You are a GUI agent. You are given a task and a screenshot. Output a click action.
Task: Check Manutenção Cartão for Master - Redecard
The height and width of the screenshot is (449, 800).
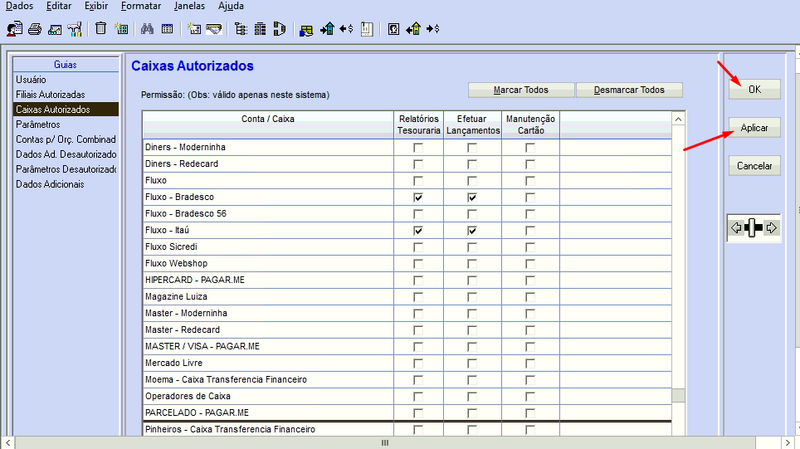(x=530, y=330)
